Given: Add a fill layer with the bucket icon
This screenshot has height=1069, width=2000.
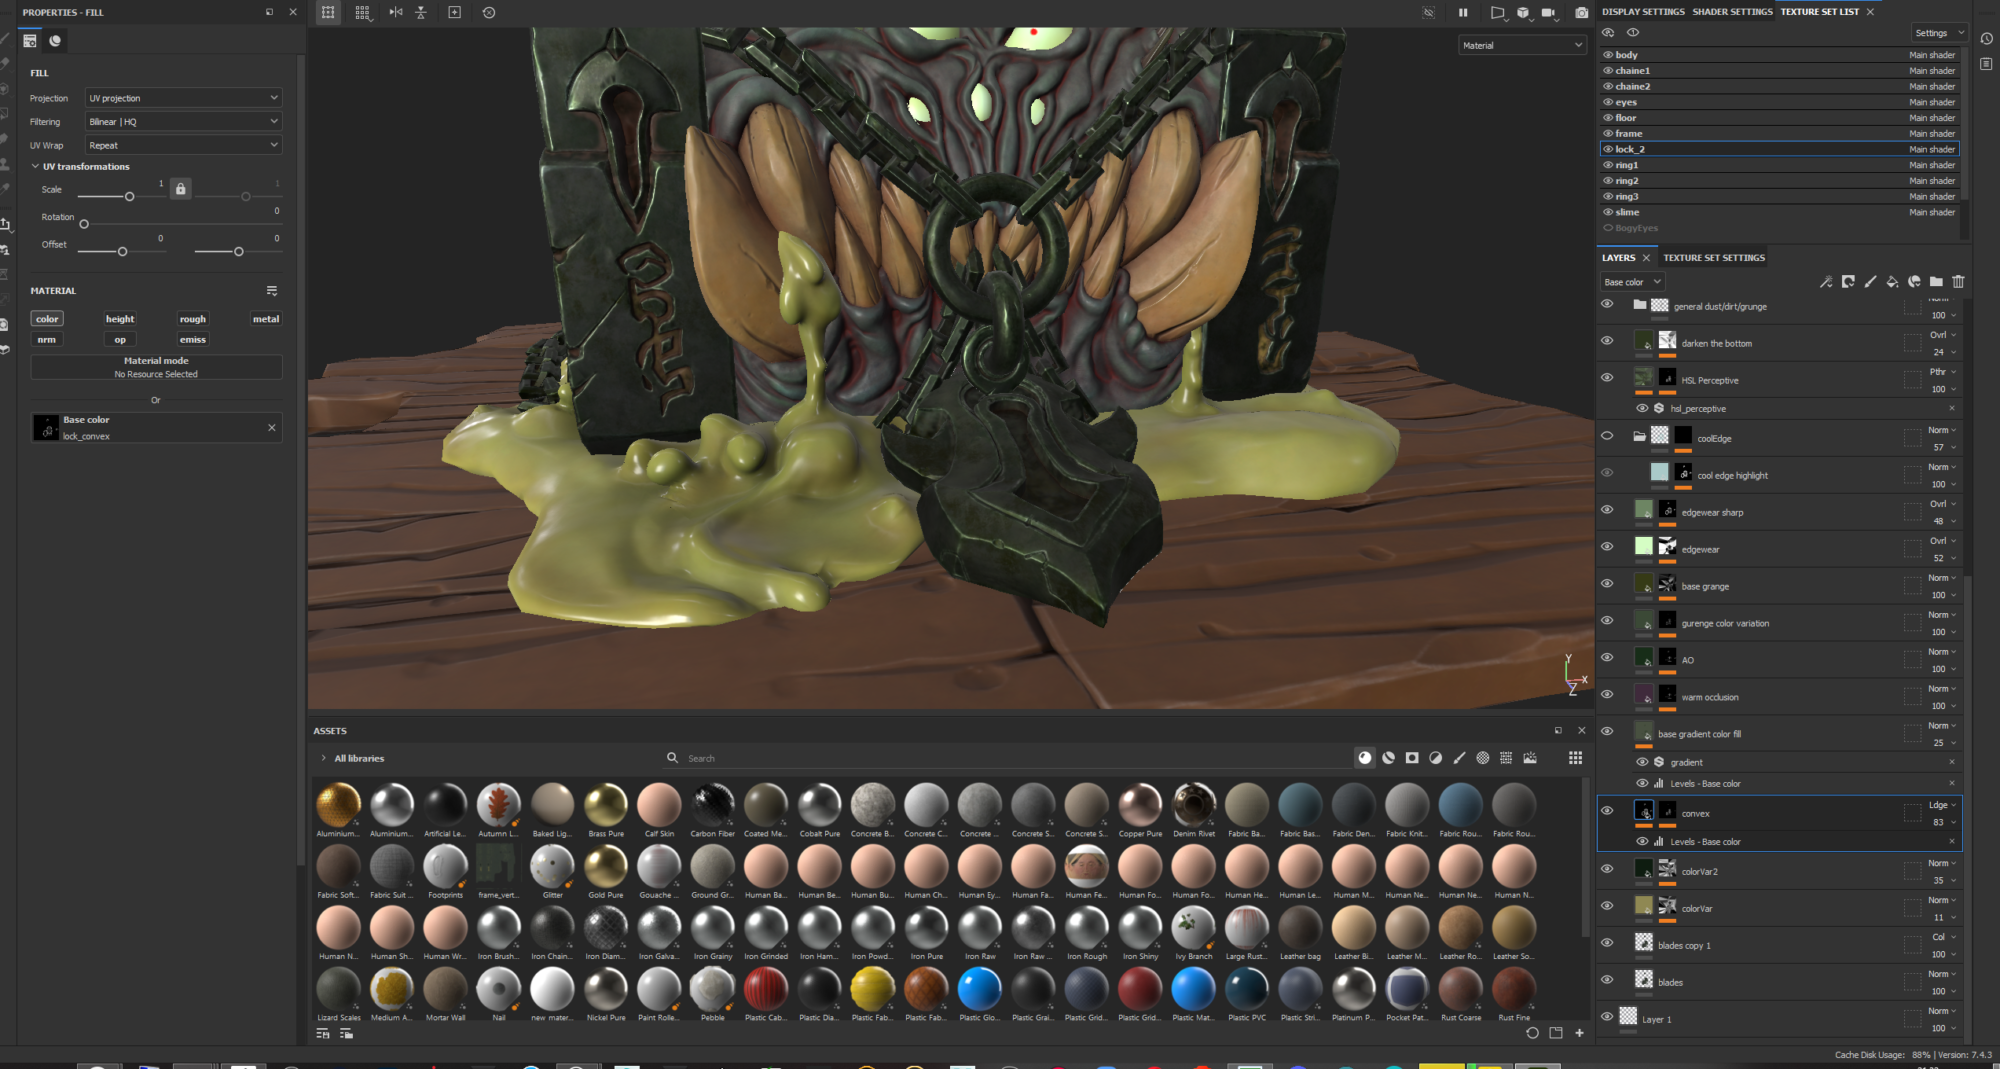Looking at the screenshot, I should coord(1892,282).
